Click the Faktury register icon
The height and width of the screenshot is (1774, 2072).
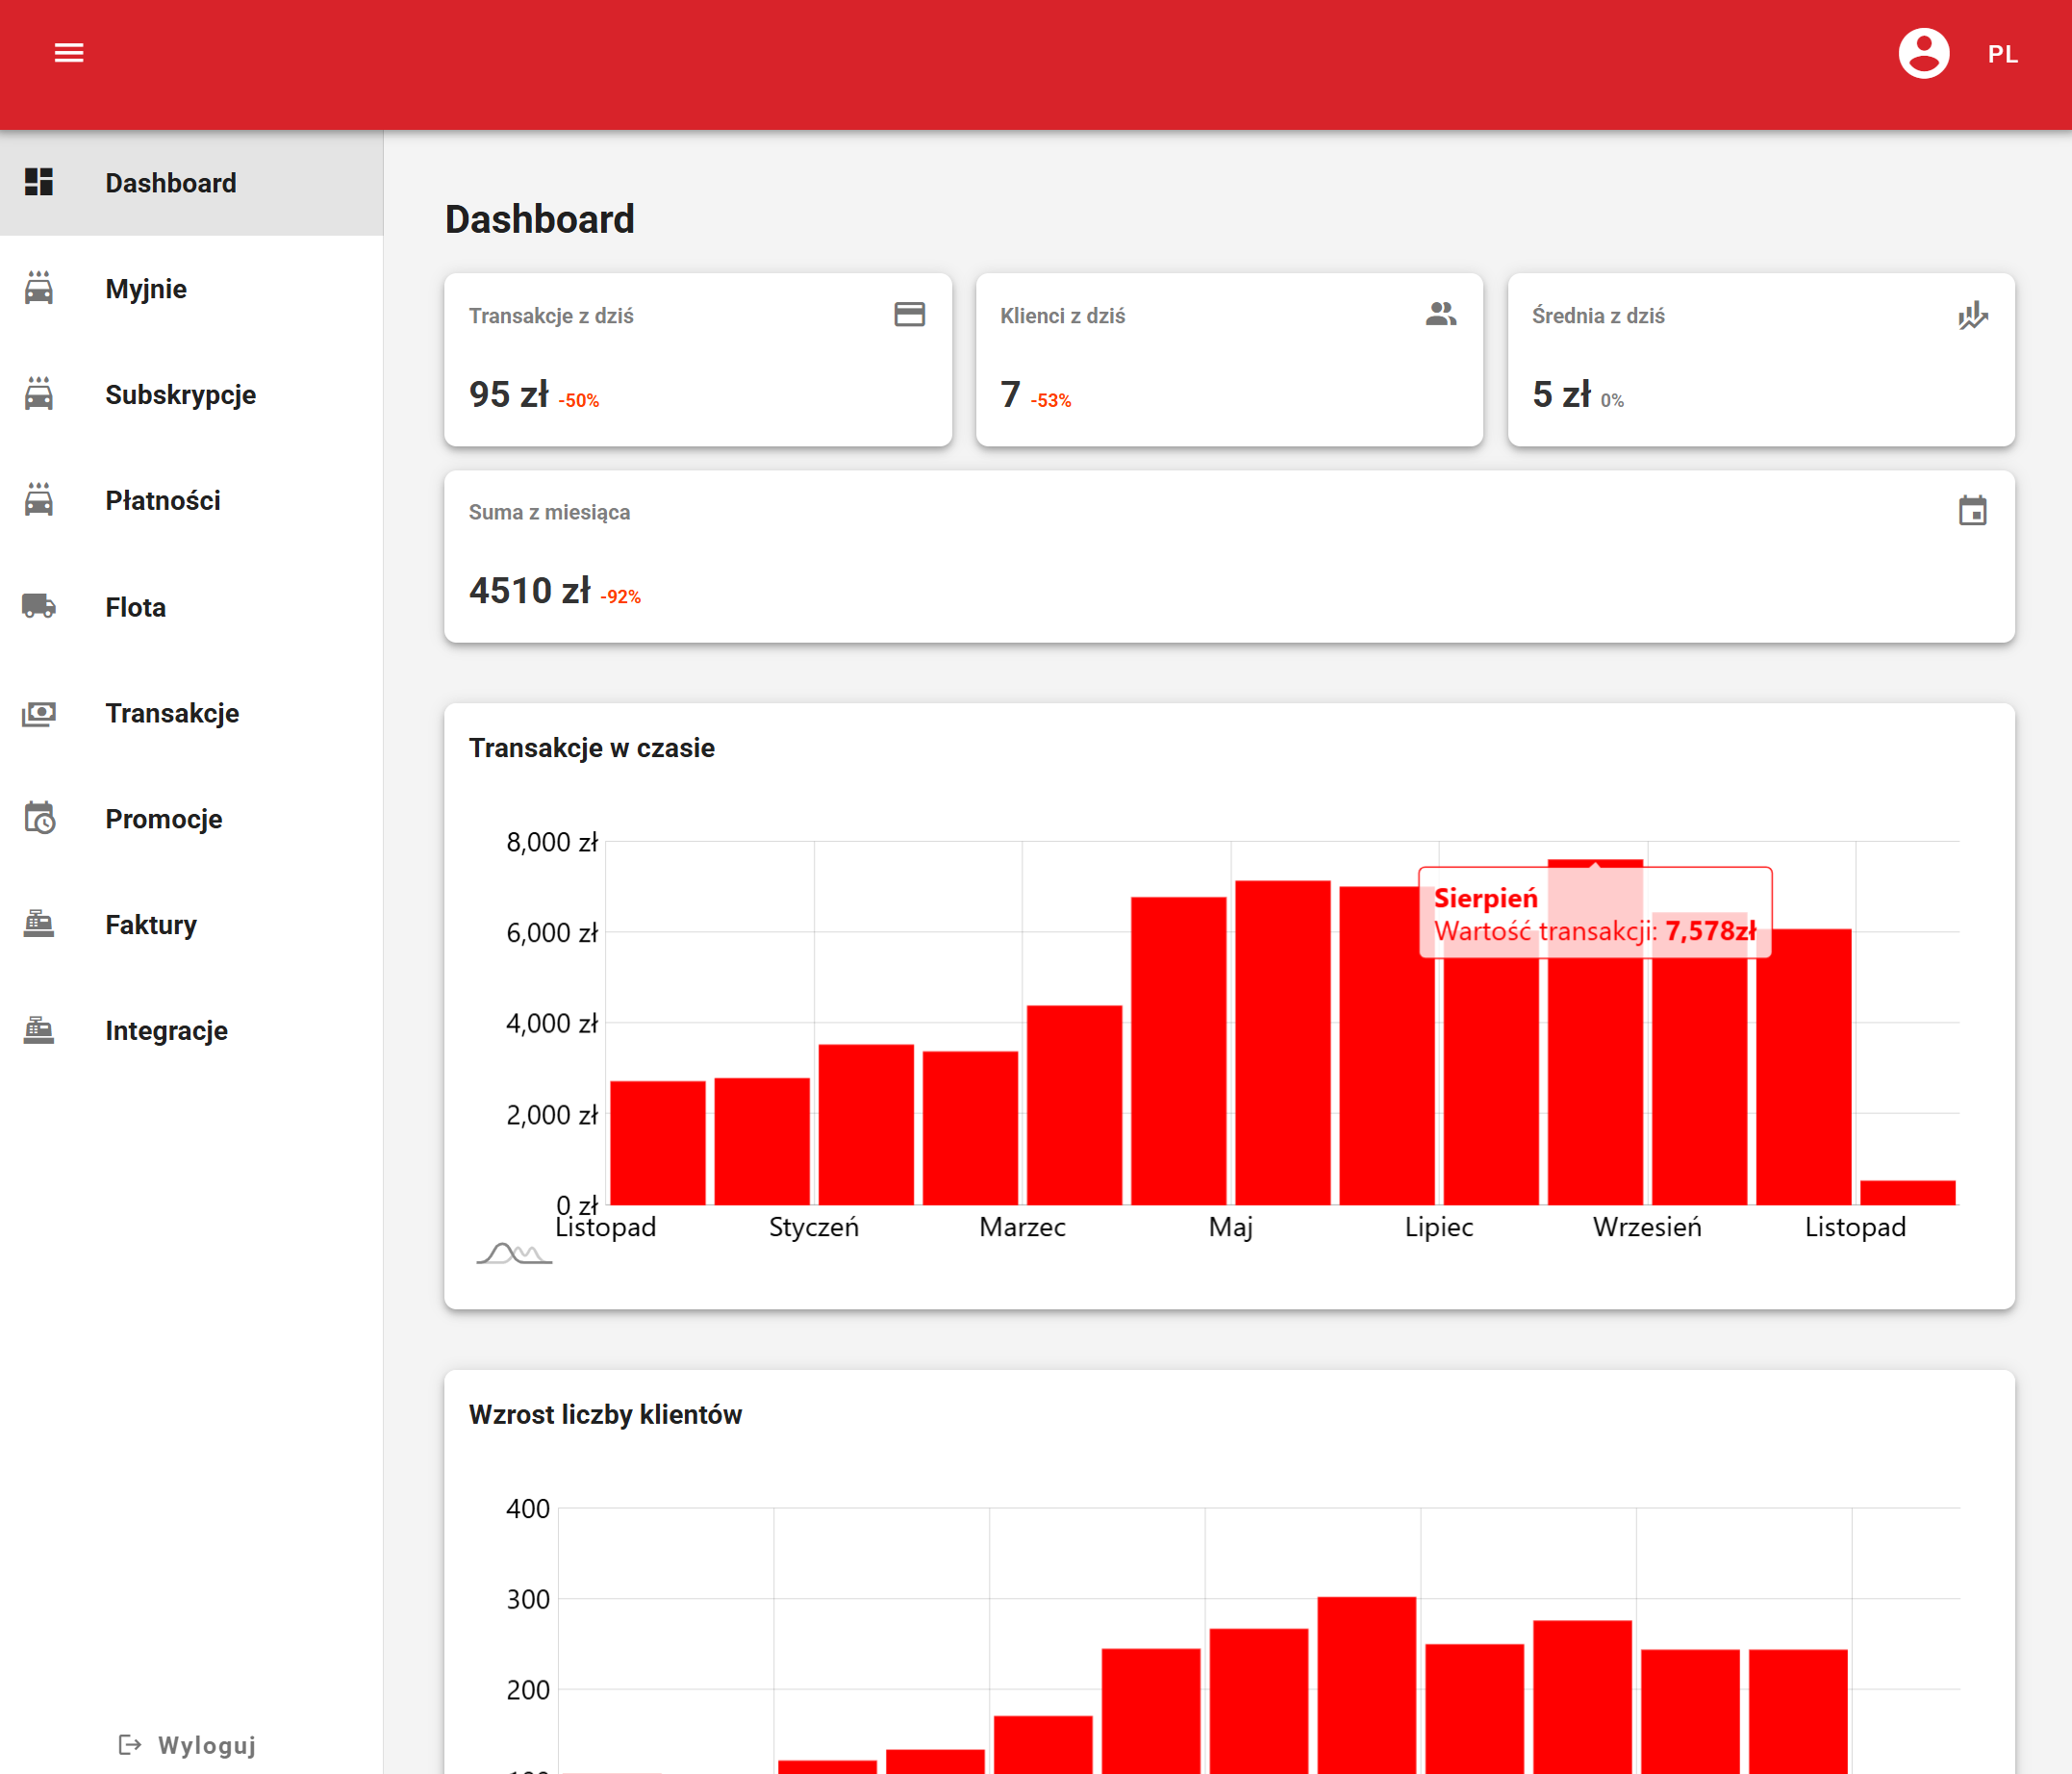pos(39,924)
